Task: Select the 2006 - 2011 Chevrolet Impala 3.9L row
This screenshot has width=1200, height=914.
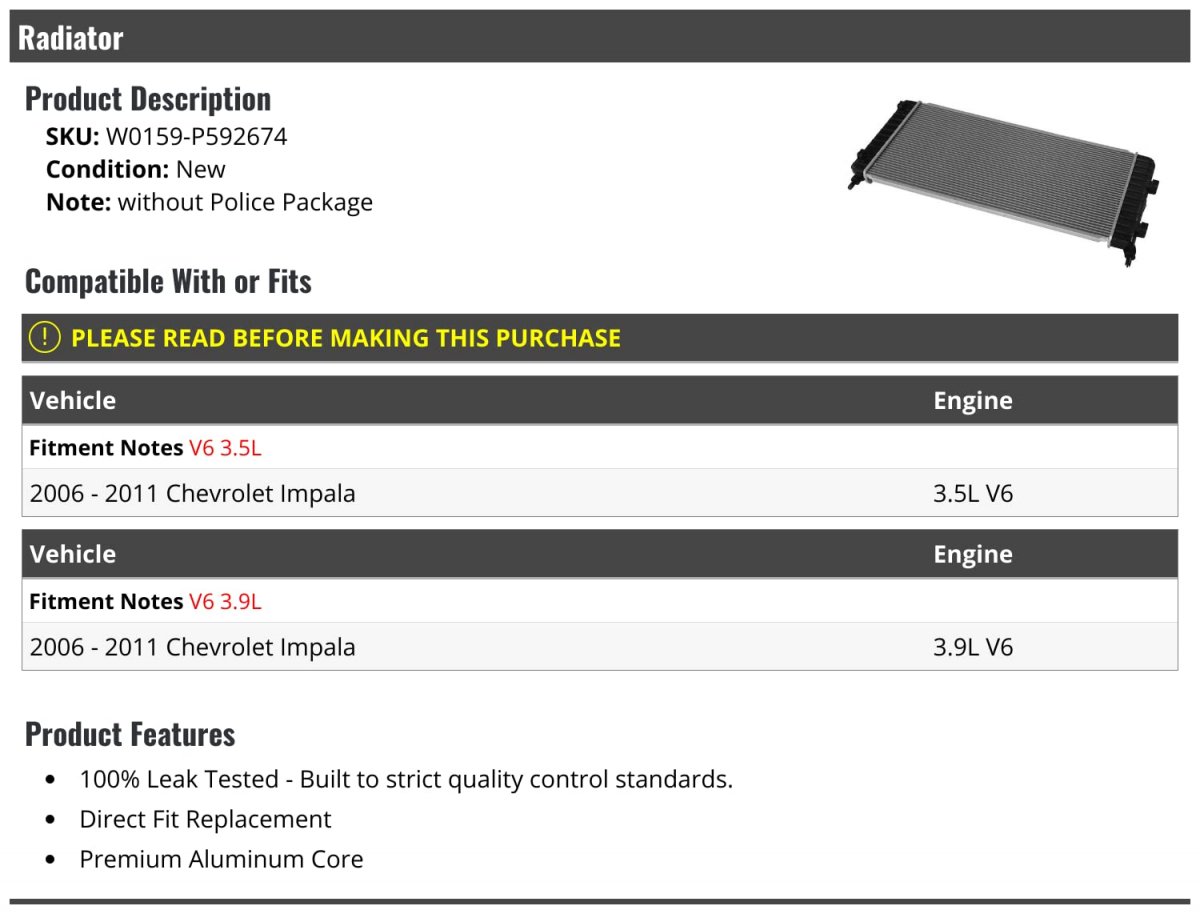Action: (600, 647)
